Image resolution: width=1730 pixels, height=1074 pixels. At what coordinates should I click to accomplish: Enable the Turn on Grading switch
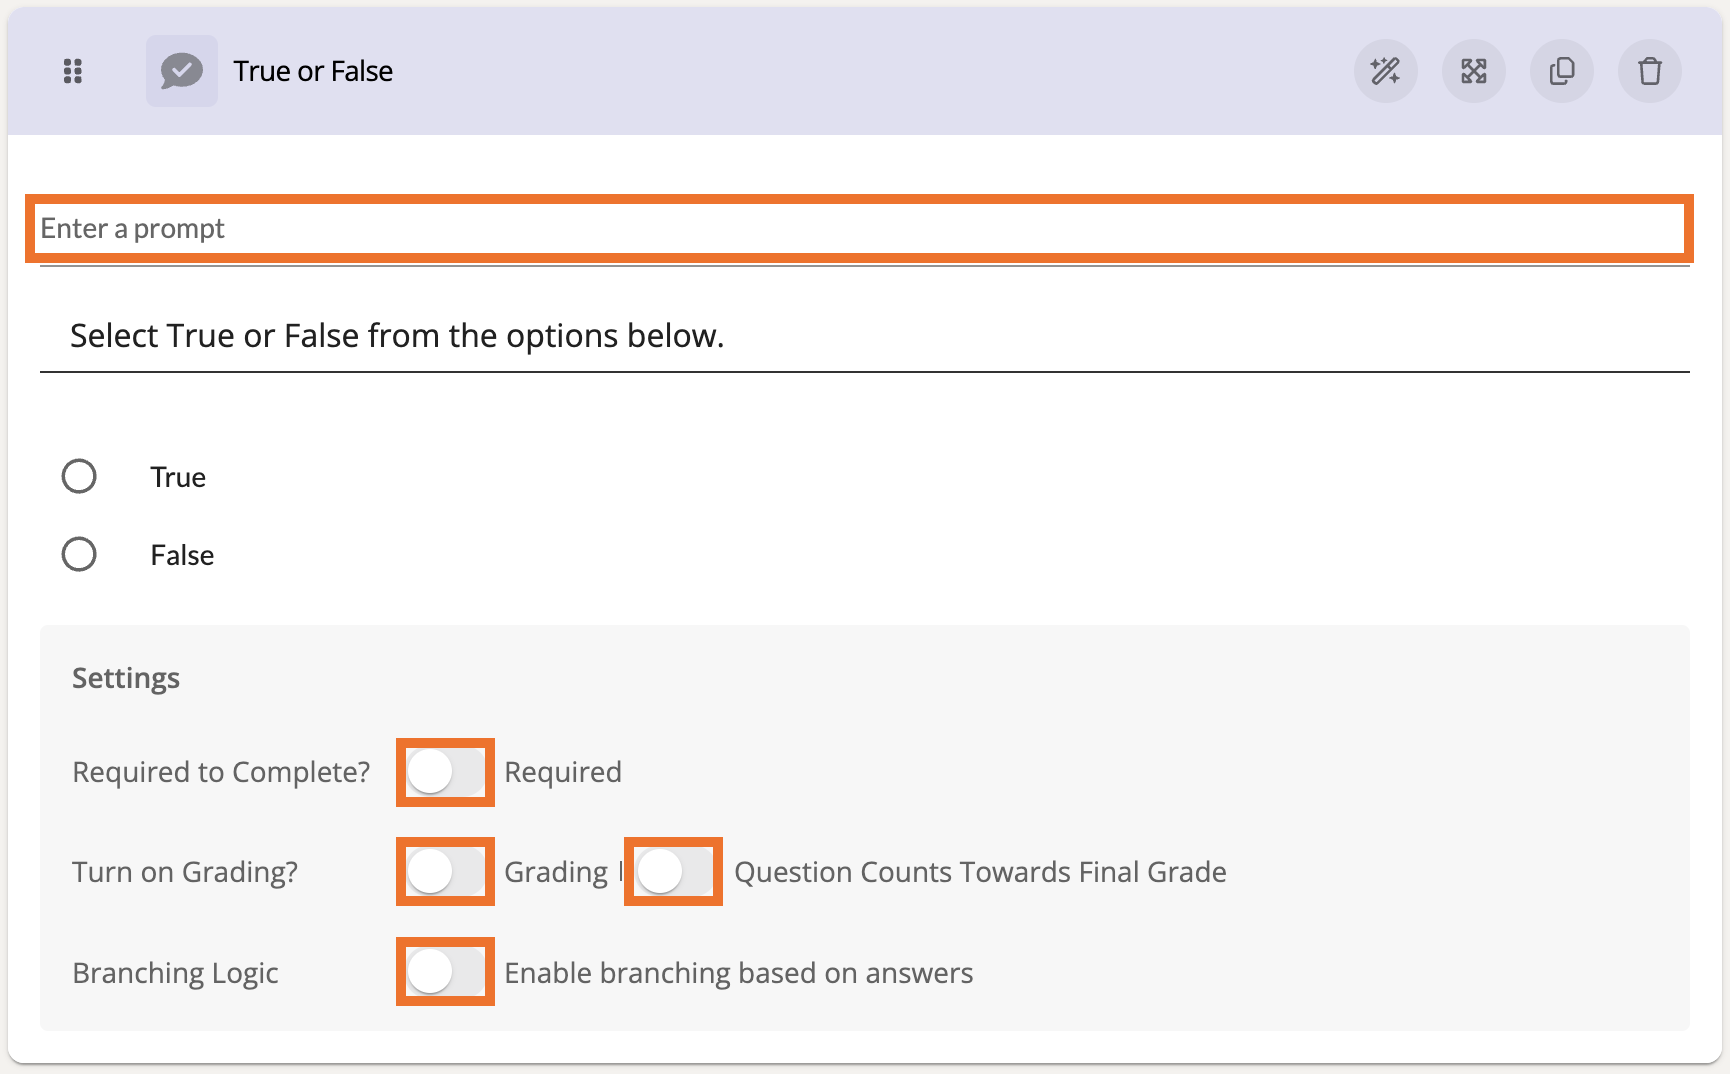pyautogui.click(x=445, y=872)
